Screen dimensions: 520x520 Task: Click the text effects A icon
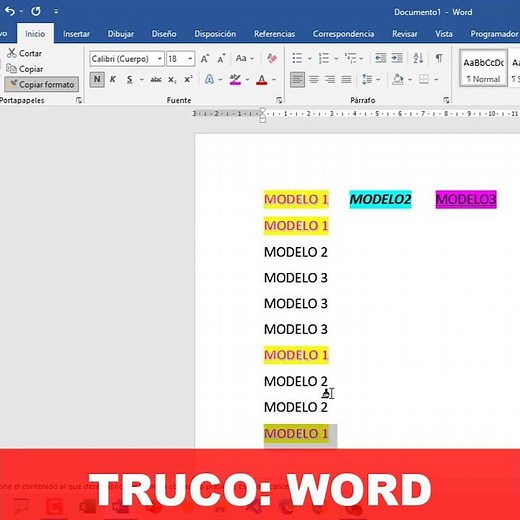209,79
